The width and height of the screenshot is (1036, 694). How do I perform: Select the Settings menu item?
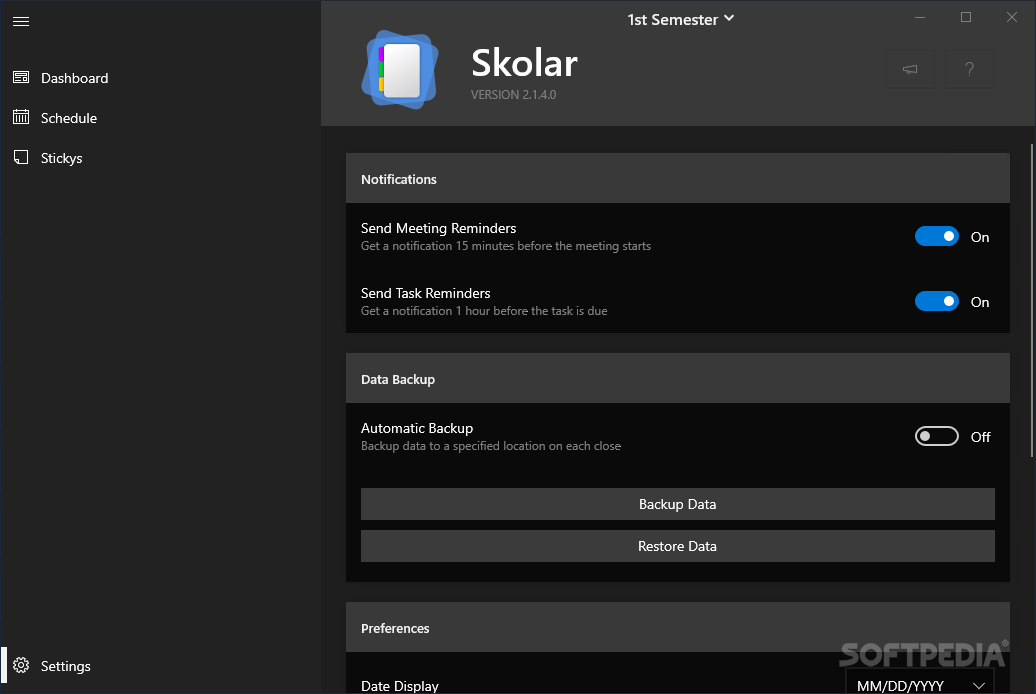click(161, 666)
